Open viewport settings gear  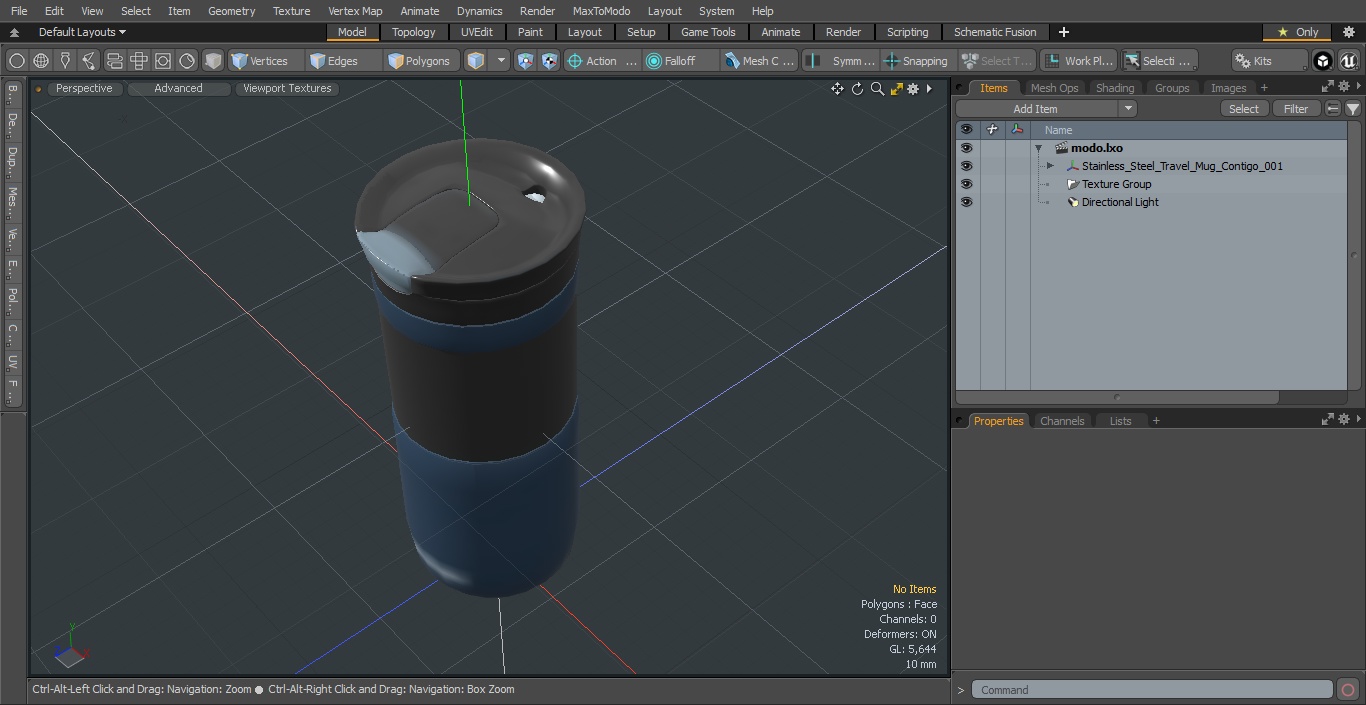[913, 89]
